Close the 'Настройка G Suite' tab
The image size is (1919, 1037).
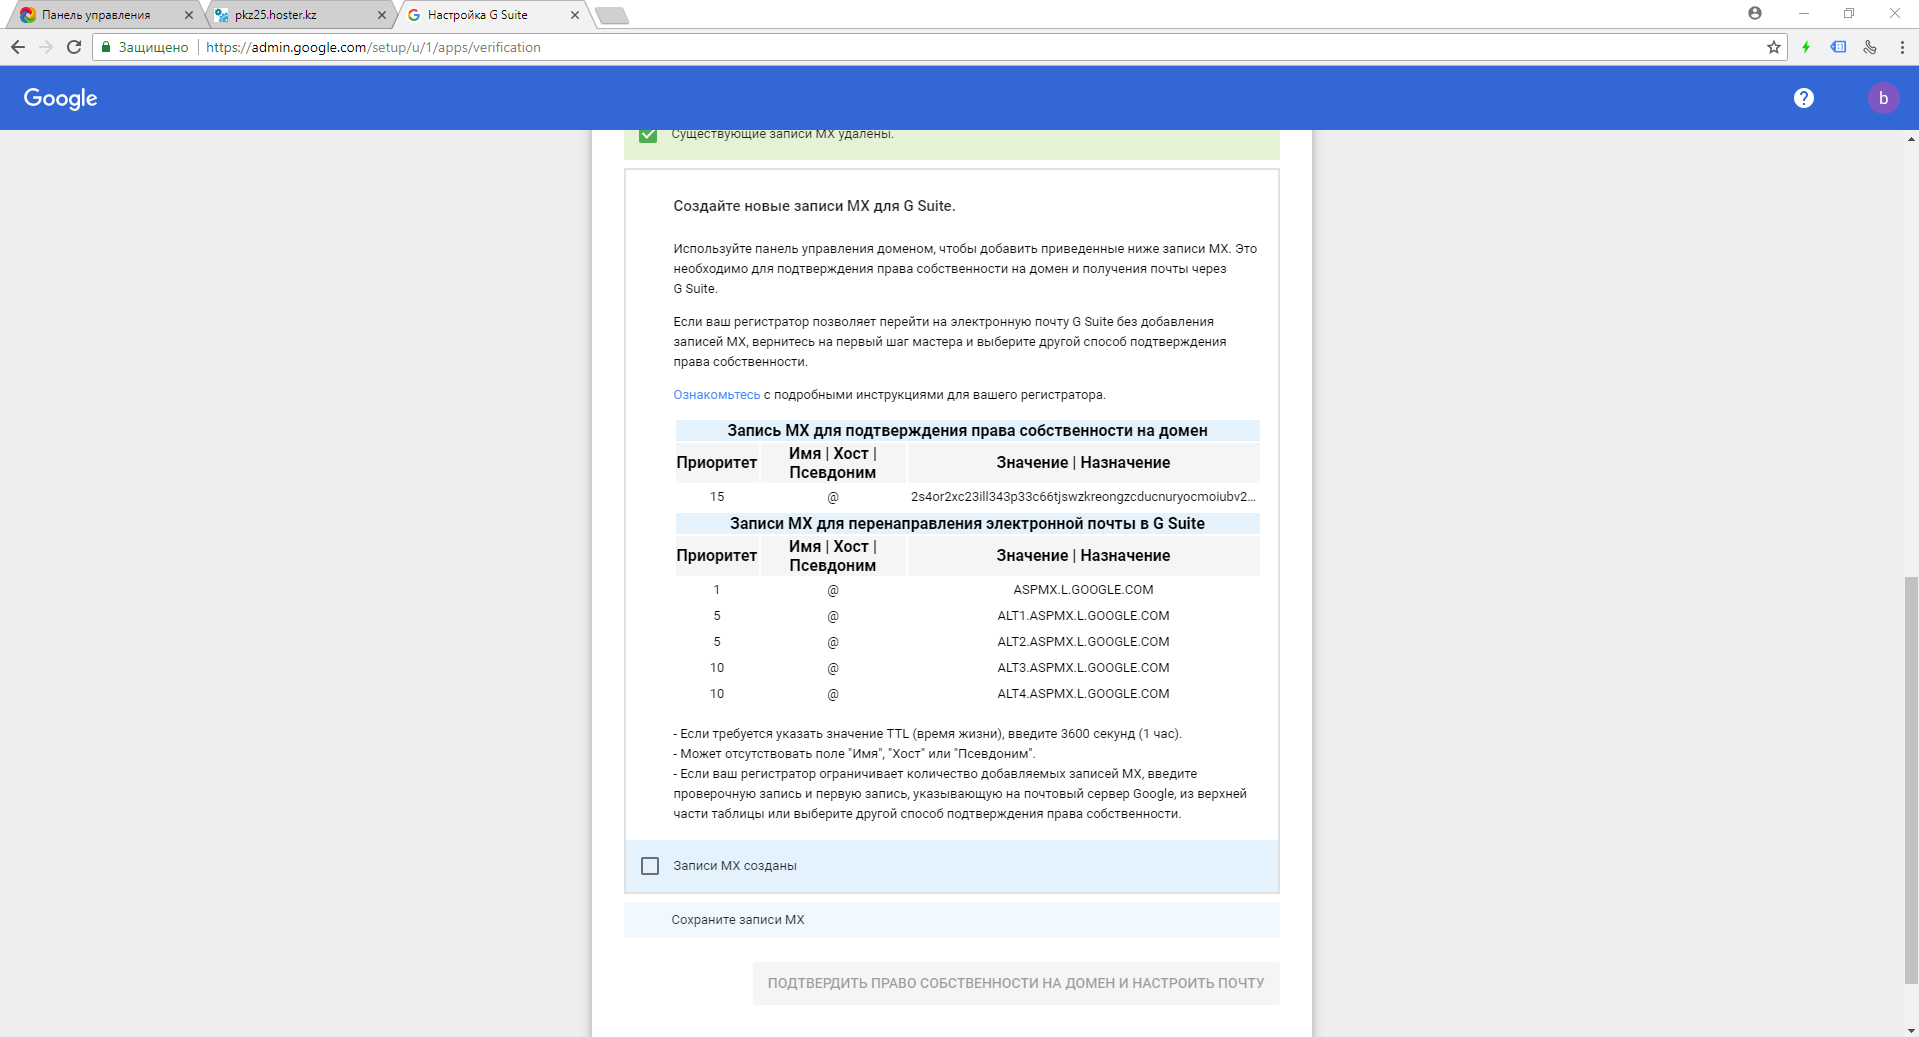574,15
